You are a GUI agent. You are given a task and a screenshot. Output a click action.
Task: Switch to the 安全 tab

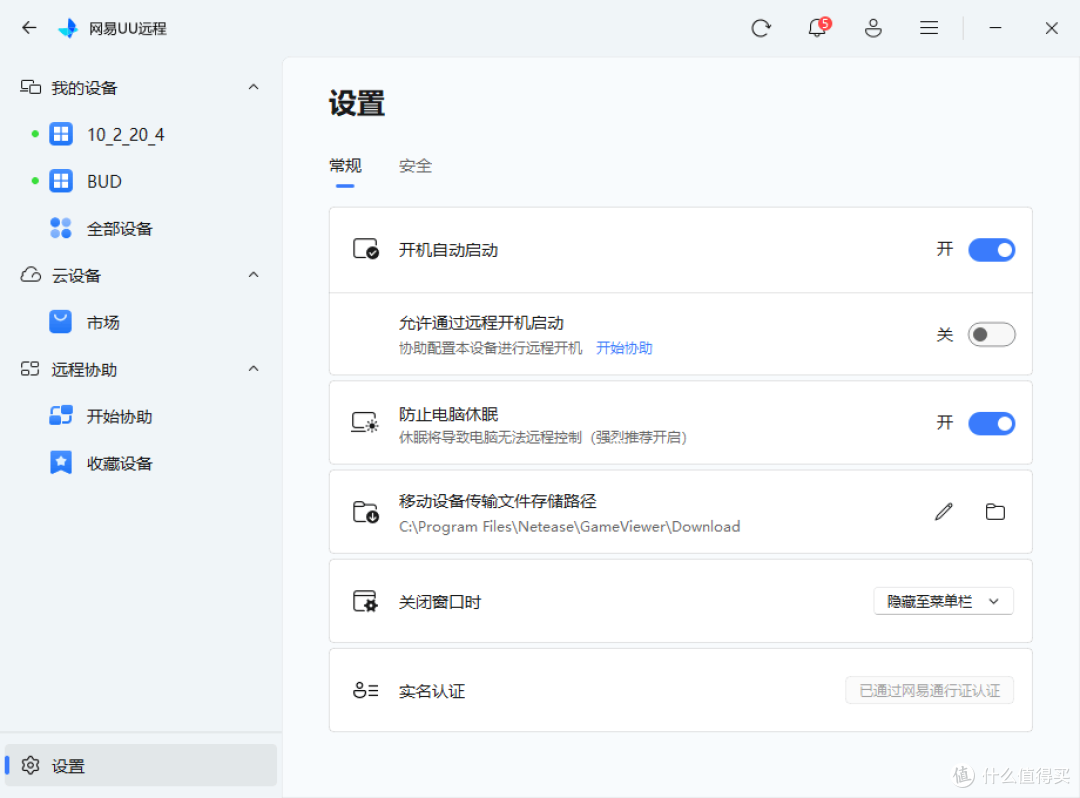click(415, 166)
